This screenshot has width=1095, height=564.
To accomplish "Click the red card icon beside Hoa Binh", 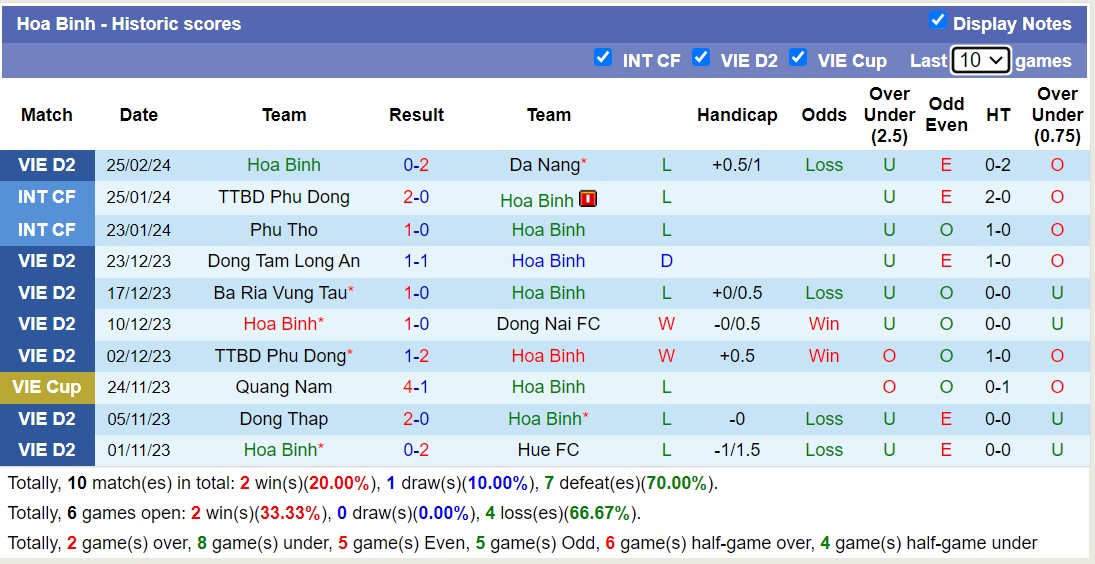I will 588,199.
